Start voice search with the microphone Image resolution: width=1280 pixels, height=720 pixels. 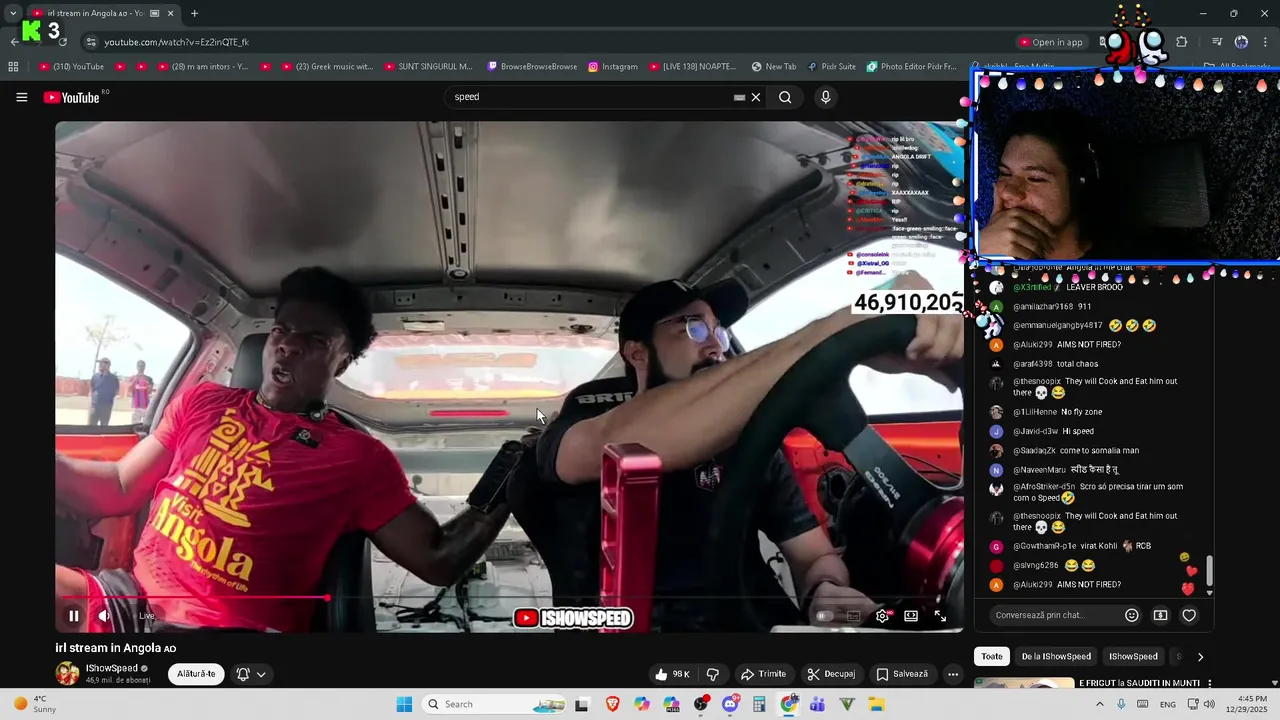tap(825, 97)
